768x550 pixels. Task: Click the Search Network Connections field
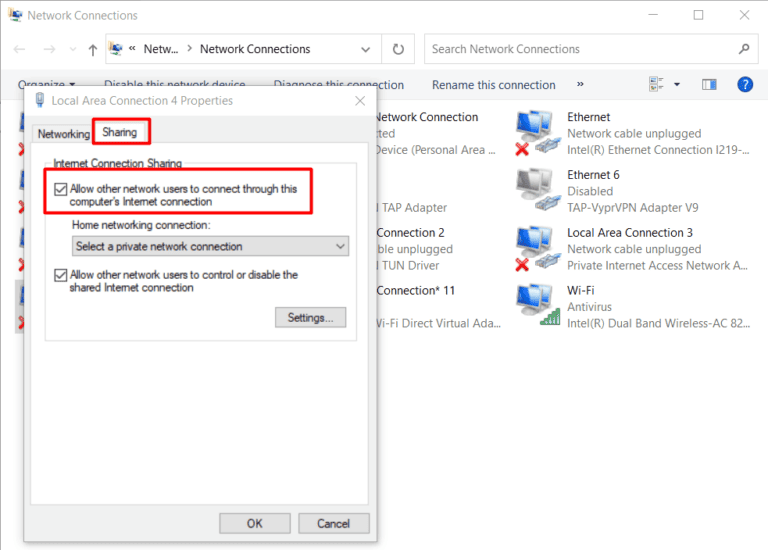[580, 49]
